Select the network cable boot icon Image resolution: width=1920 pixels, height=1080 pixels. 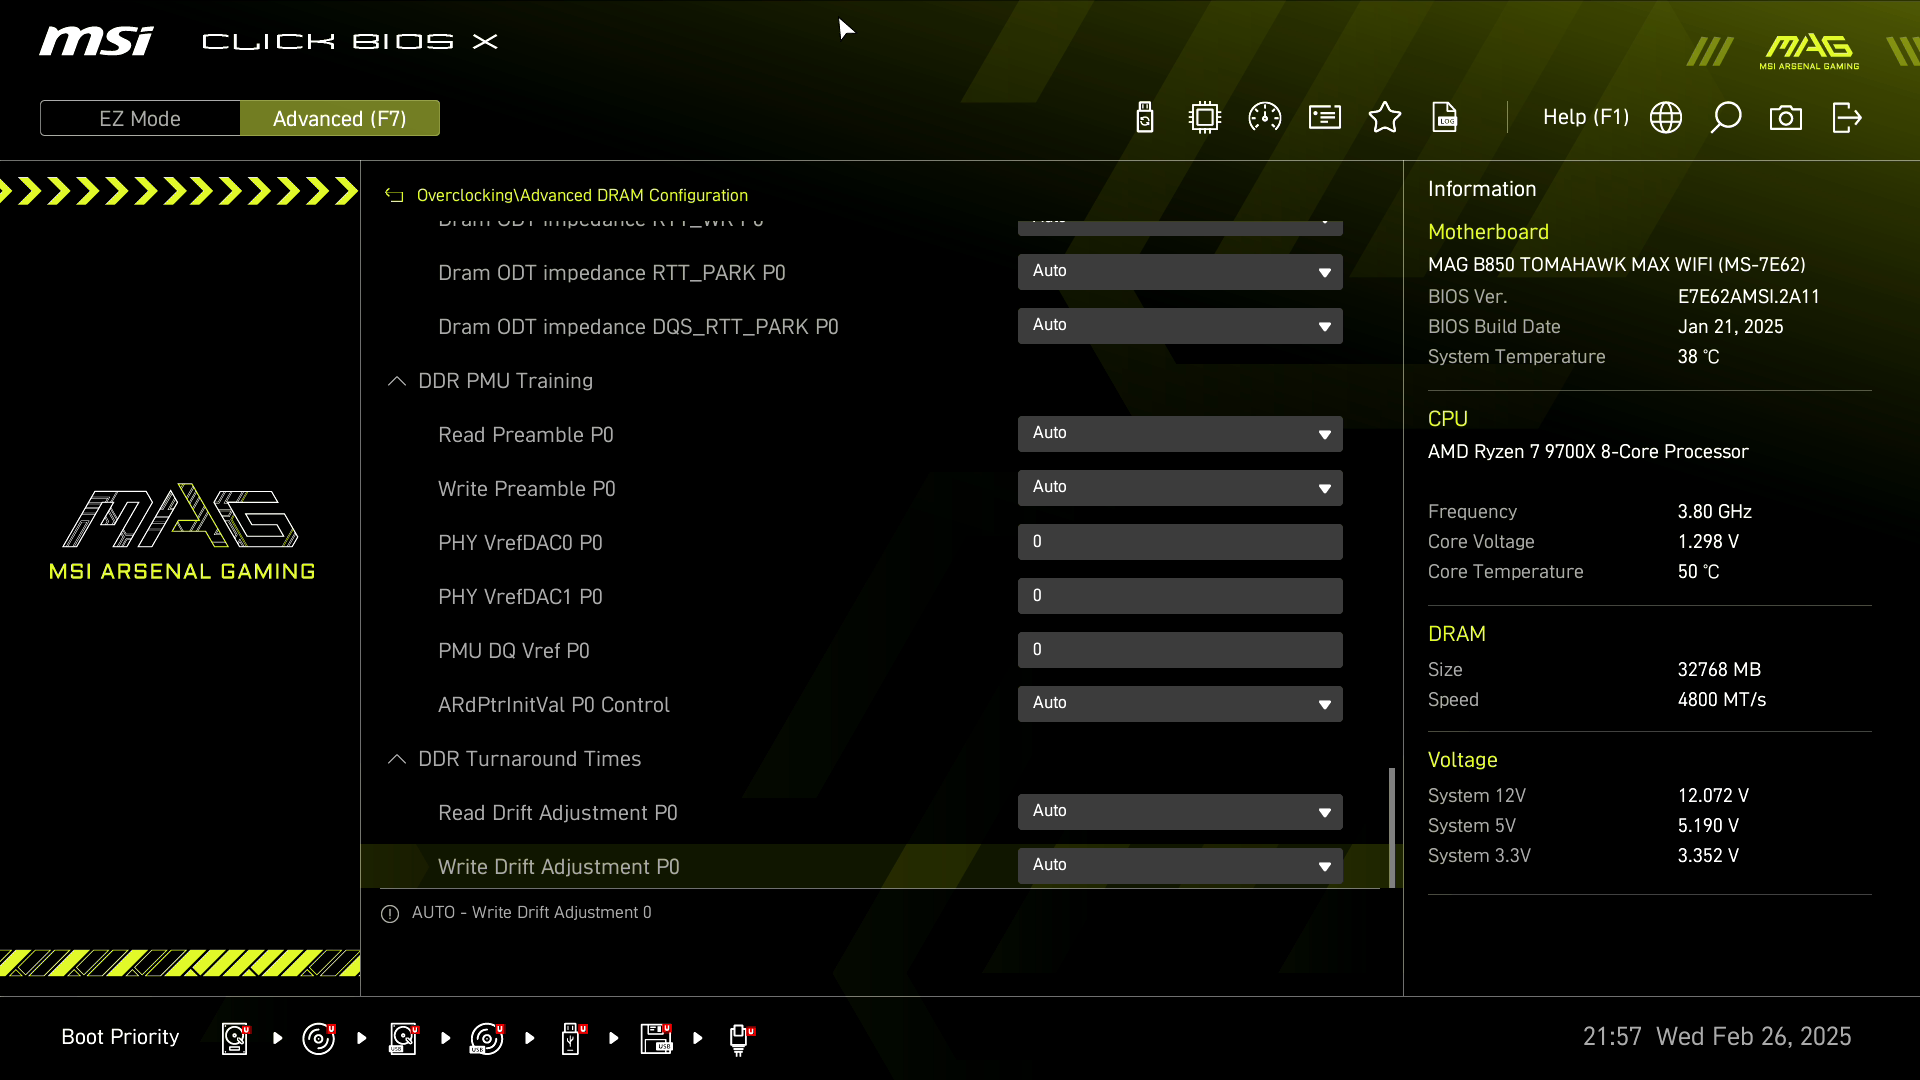(x=741, y=1039)
